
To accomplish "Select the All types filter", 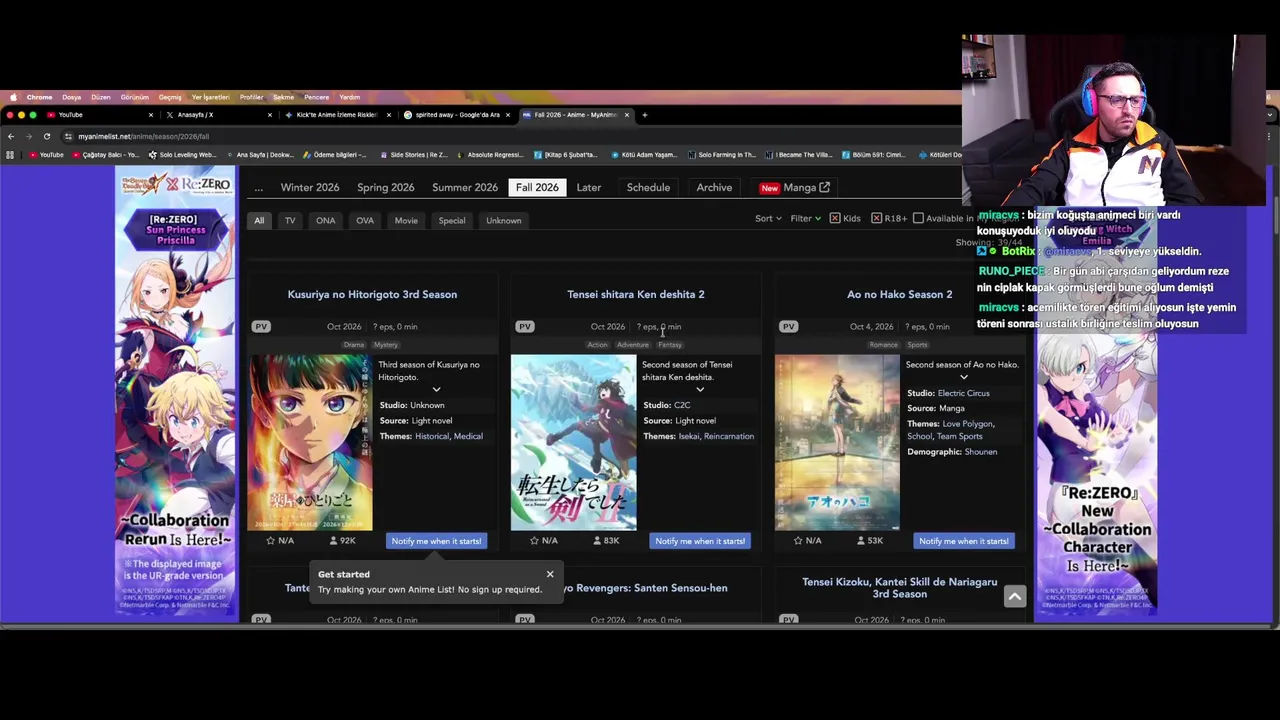I will [259, 220].
